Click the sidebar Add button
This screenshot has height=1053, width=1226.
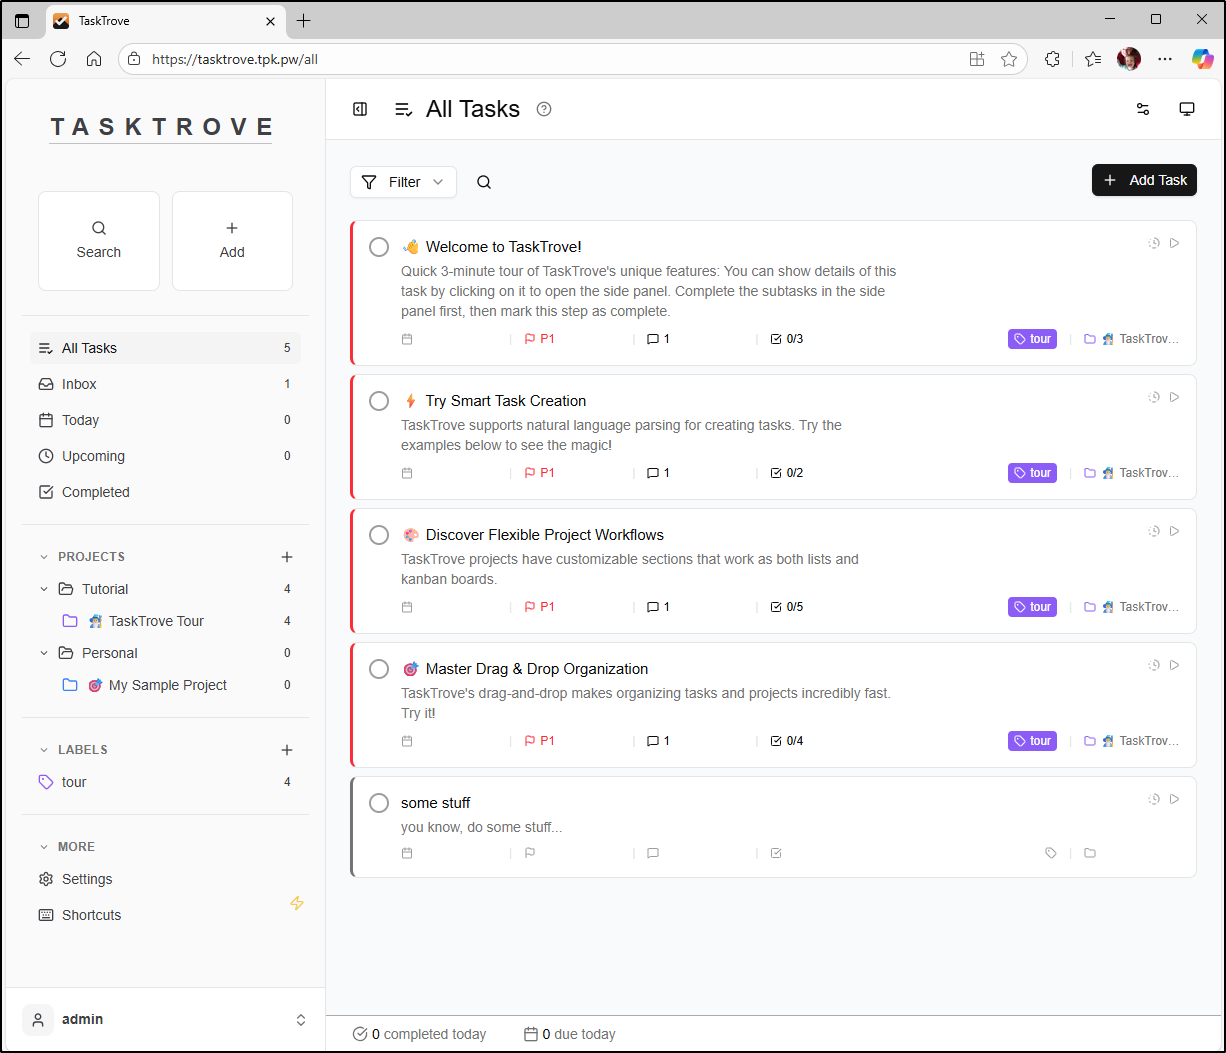pos(232,241)
